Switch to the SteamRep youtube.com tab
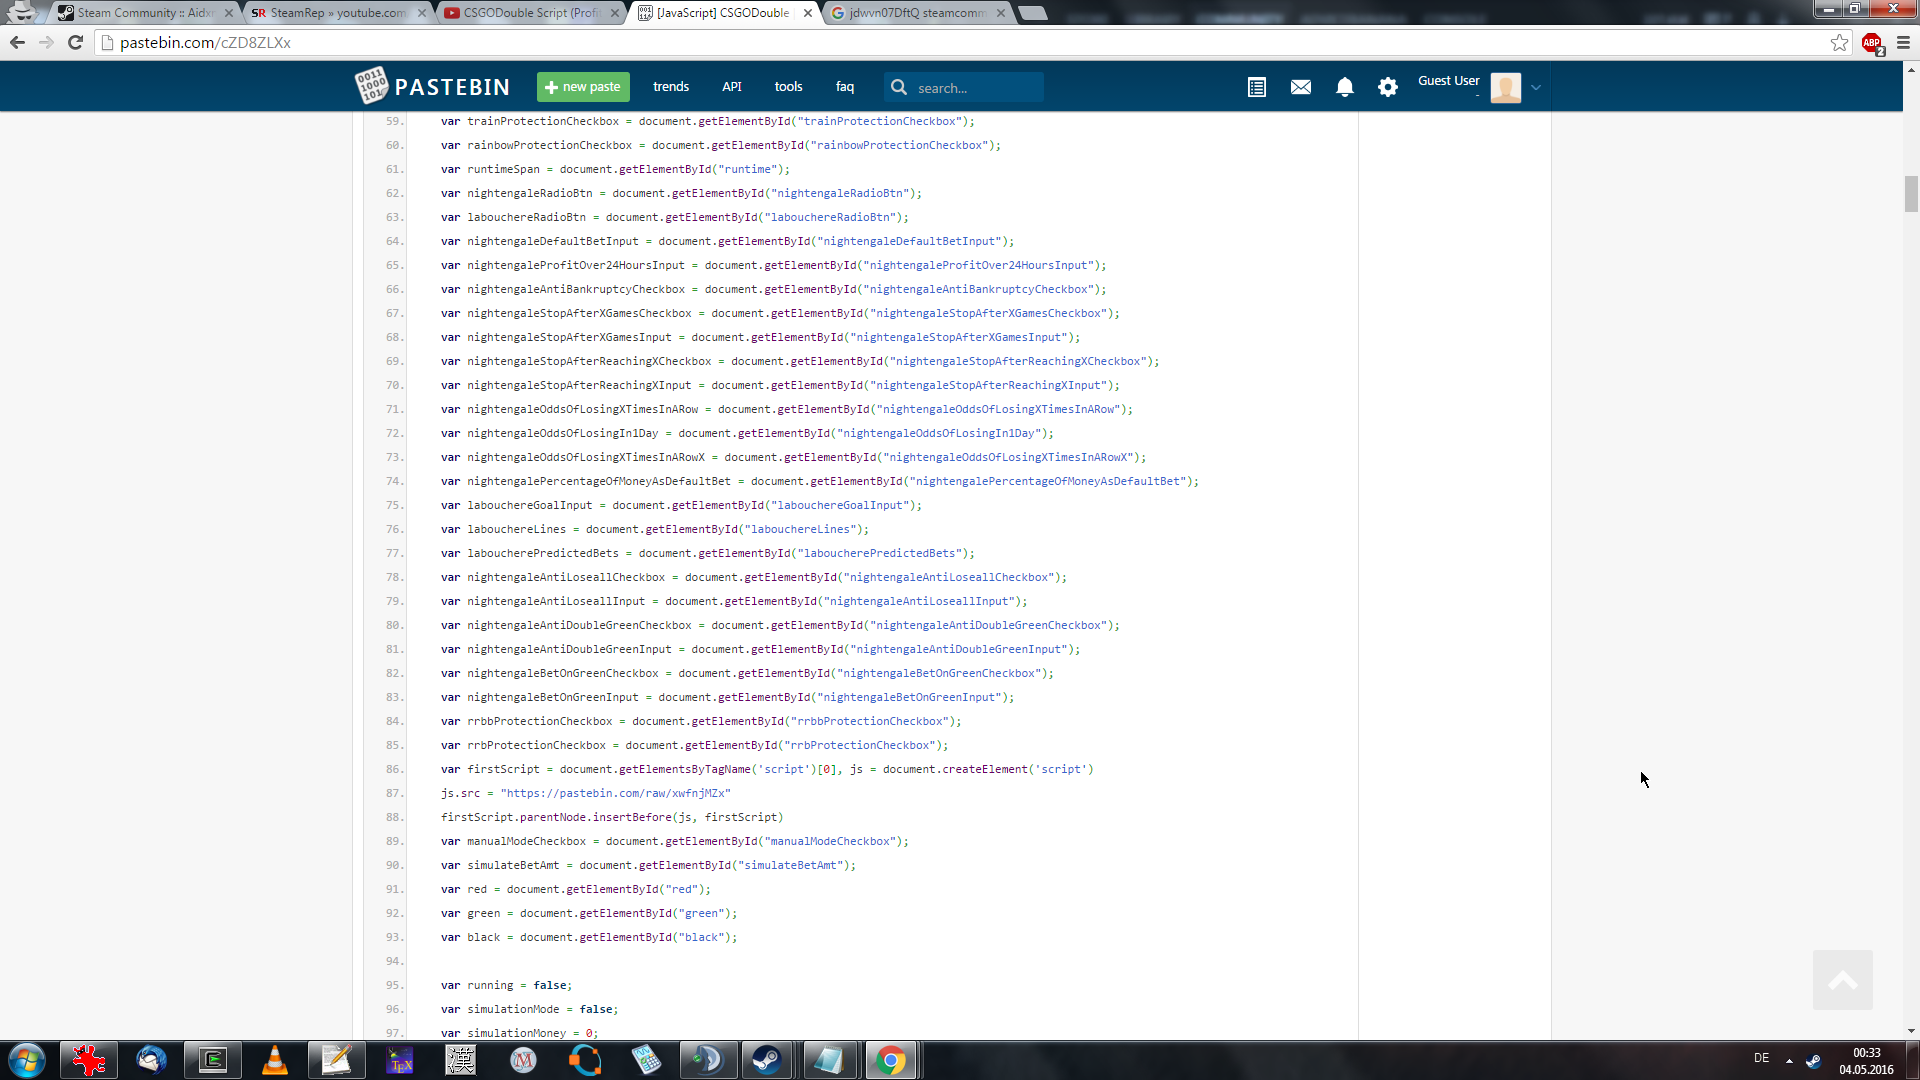The image size is (1920, 1080). [x=337, y=13]
